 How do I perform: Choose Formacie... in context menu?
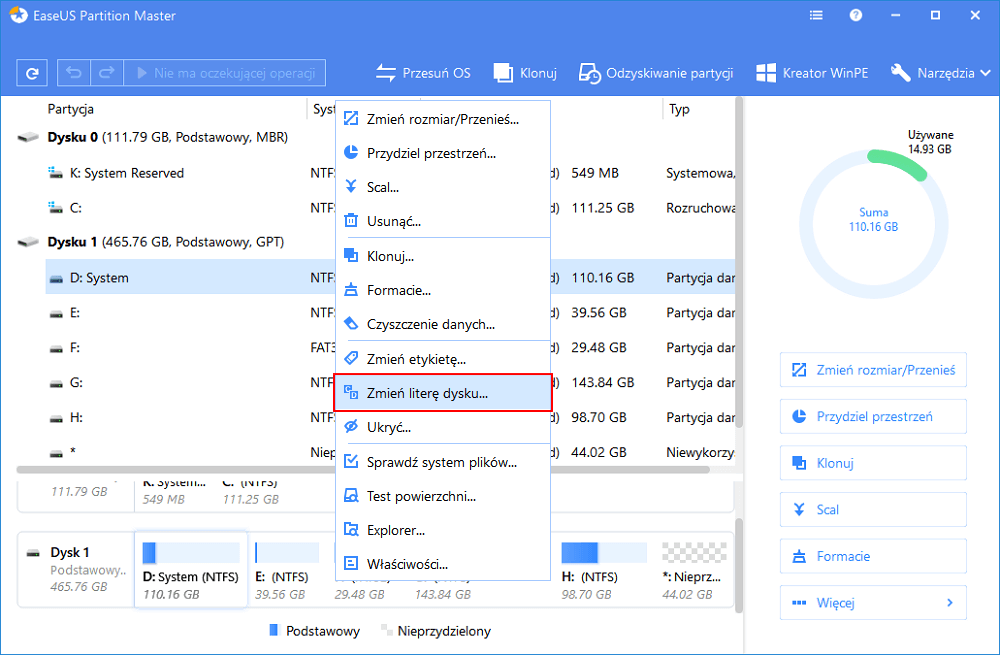point(443,290)
